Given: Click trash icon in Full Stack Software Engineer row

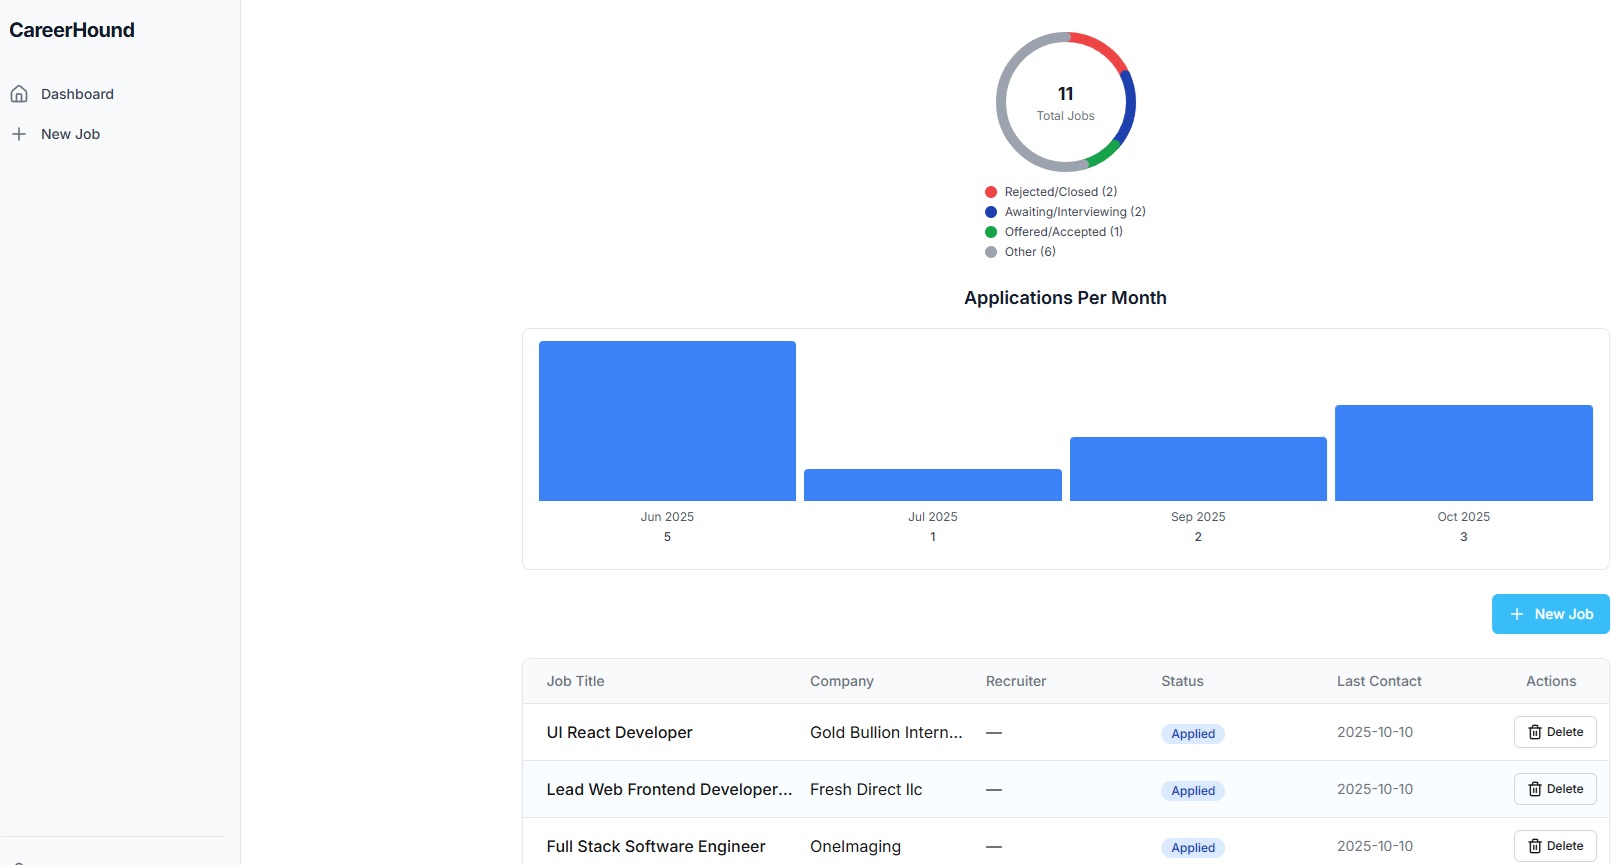Looking at the screenshot, I should tap(1534, 846).
